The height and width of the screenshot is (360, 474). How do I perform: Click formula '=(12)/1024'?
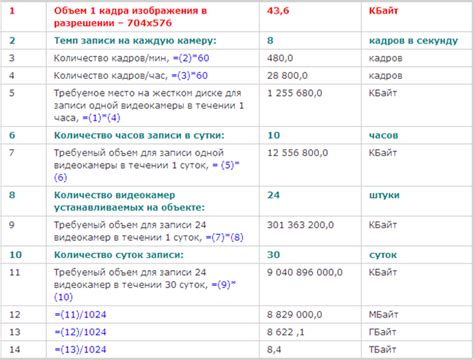coord(80,332)
